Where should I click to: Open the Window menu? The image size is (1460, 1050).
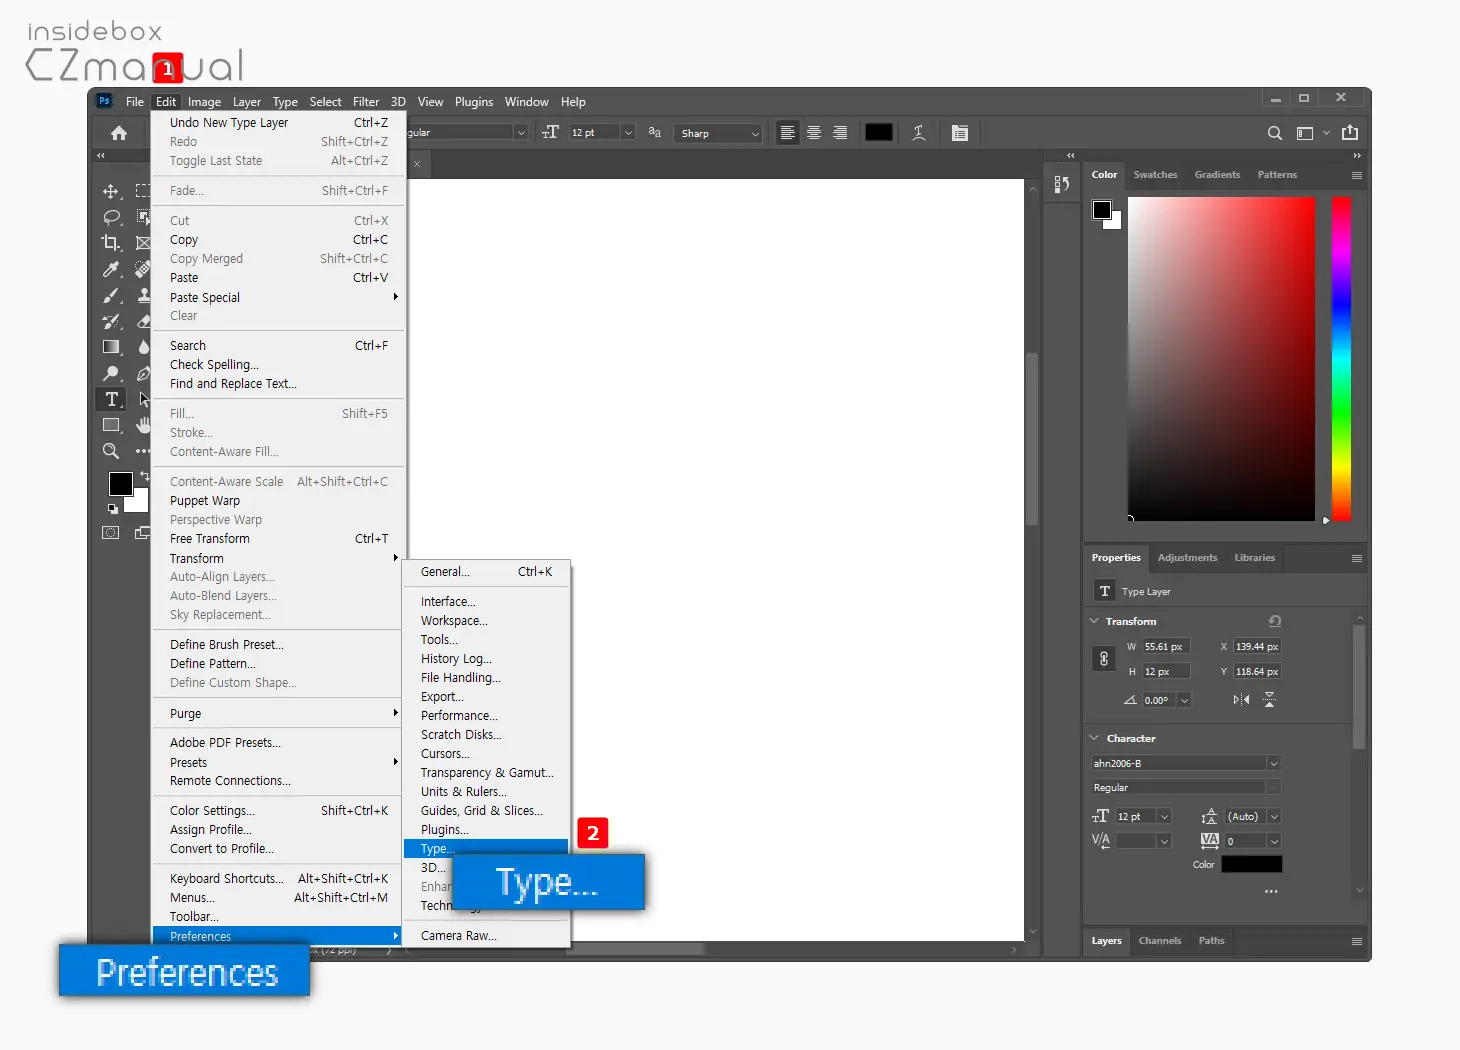pyautogui.click(x=526, y=102)
